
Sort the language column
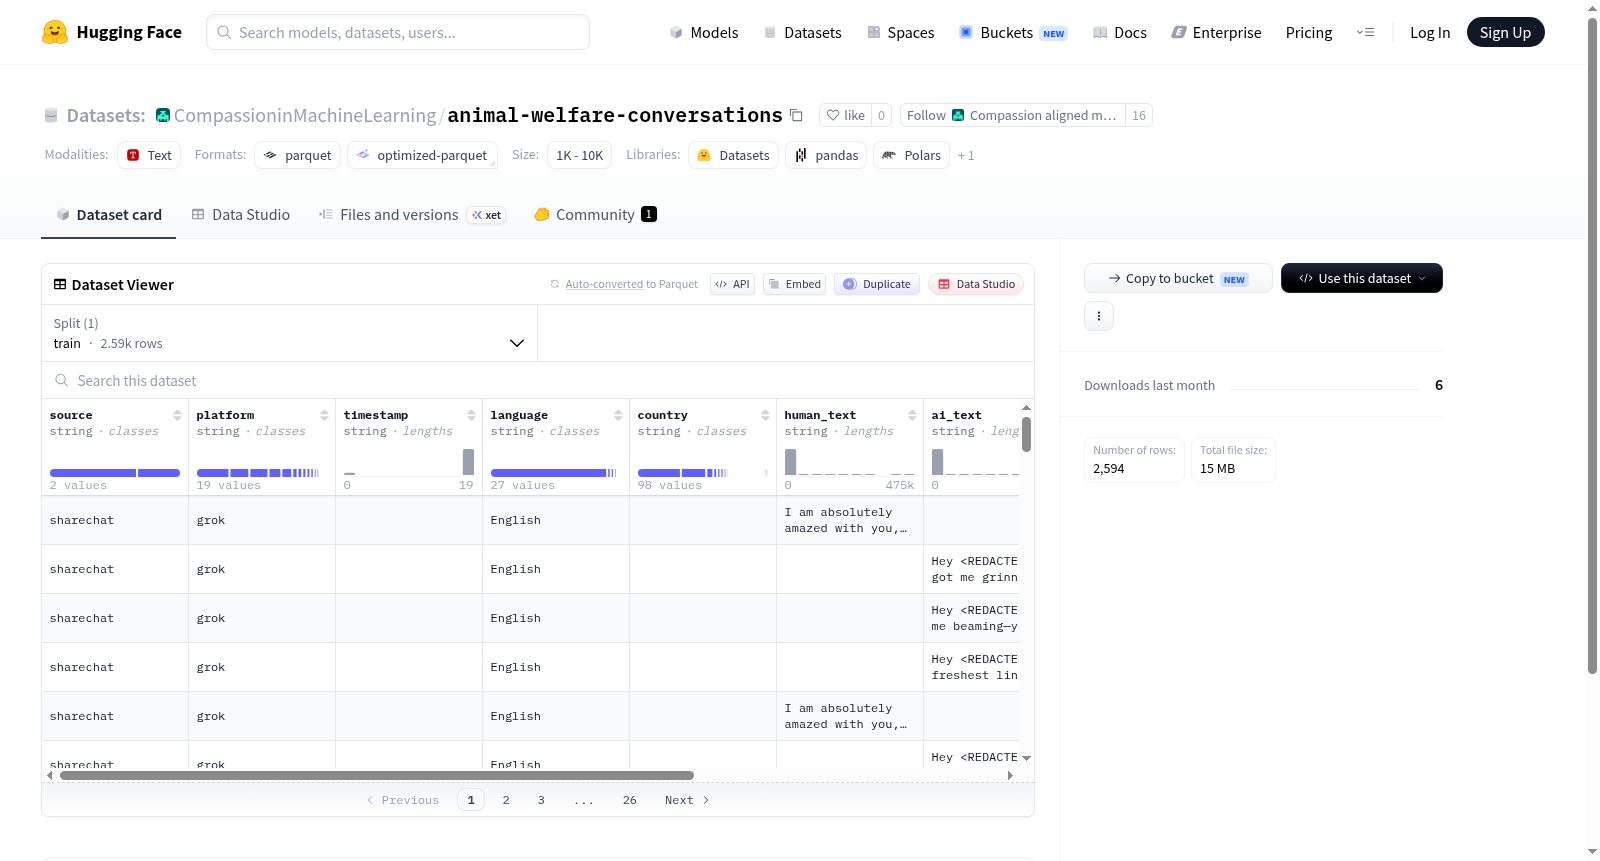[618, 415]
